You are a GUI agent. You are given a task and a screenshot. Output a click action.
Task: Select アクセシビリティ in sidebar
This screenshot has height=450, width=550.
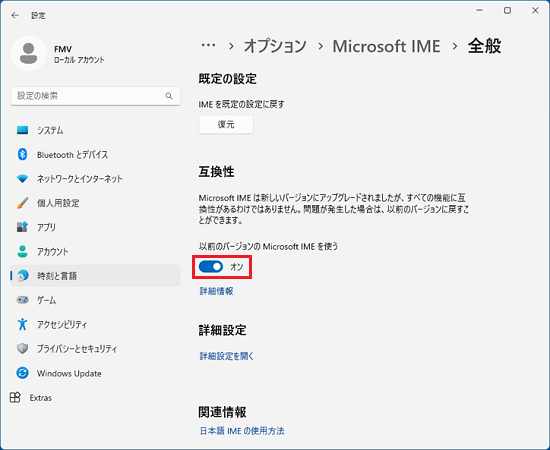click(x=95, y=324)
